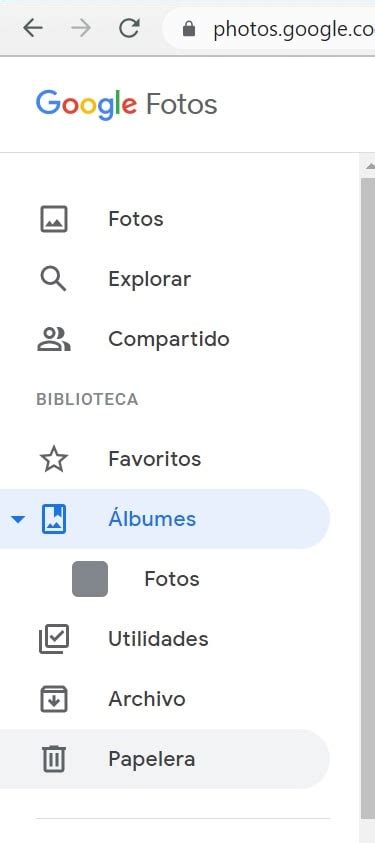Open the gray Fotos album thumbnail
Image resolution: width=375 pixels, height=843 pixels.
coord(90,579)
